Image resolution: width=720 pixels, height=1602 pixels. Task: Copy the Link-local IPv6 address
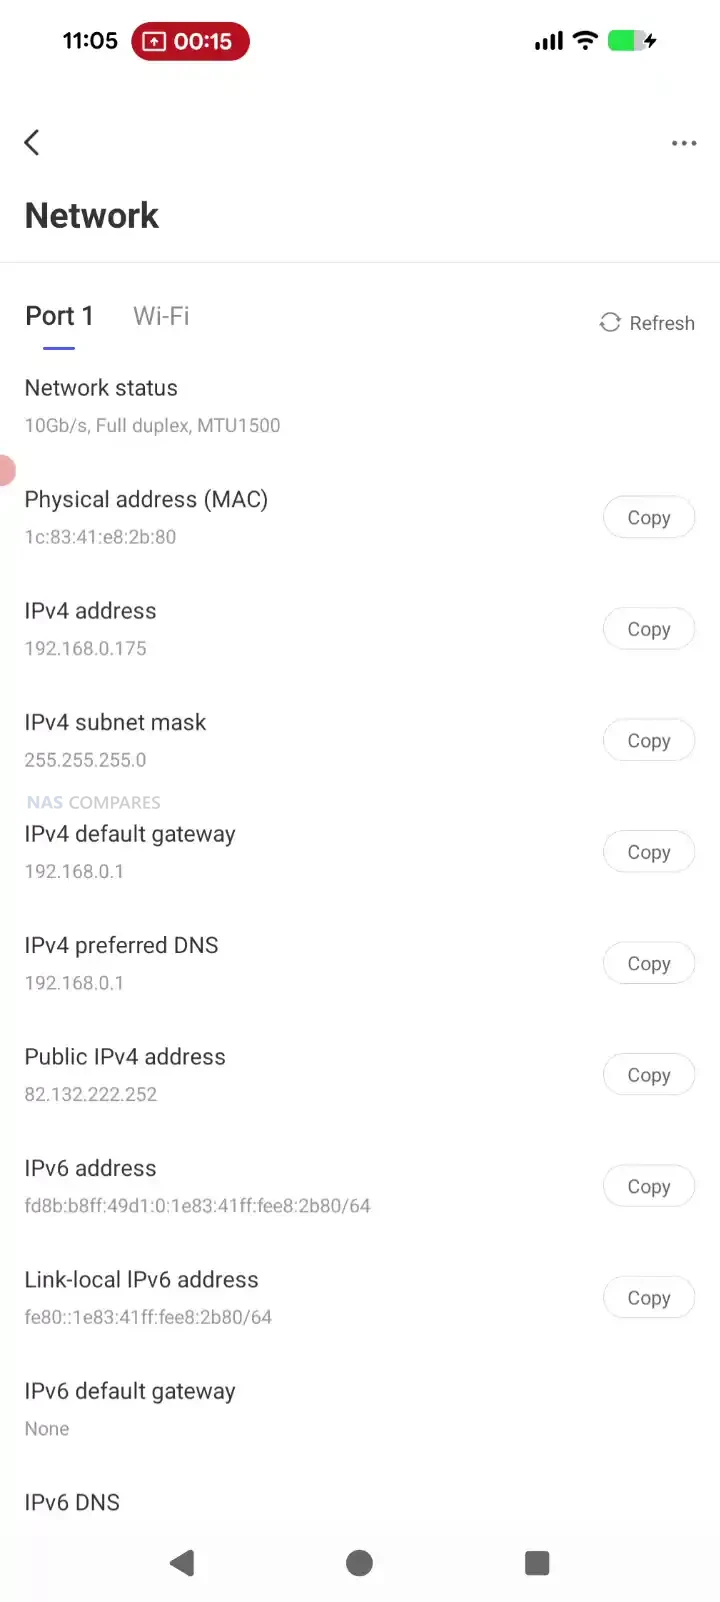648,1298
